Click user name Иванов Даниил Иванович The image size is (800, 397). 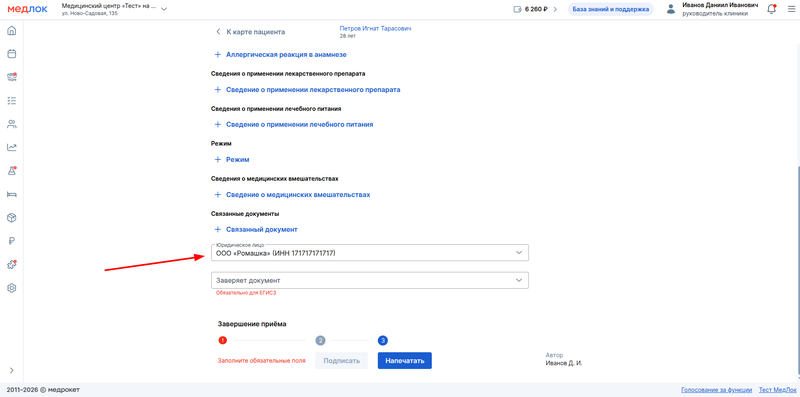[x=720, y=5]
